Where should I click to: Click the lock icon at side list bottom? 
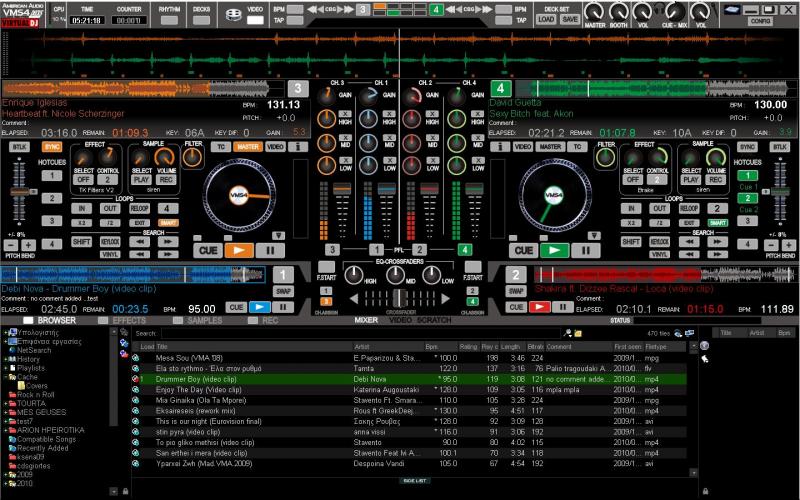tap(705, 491)
